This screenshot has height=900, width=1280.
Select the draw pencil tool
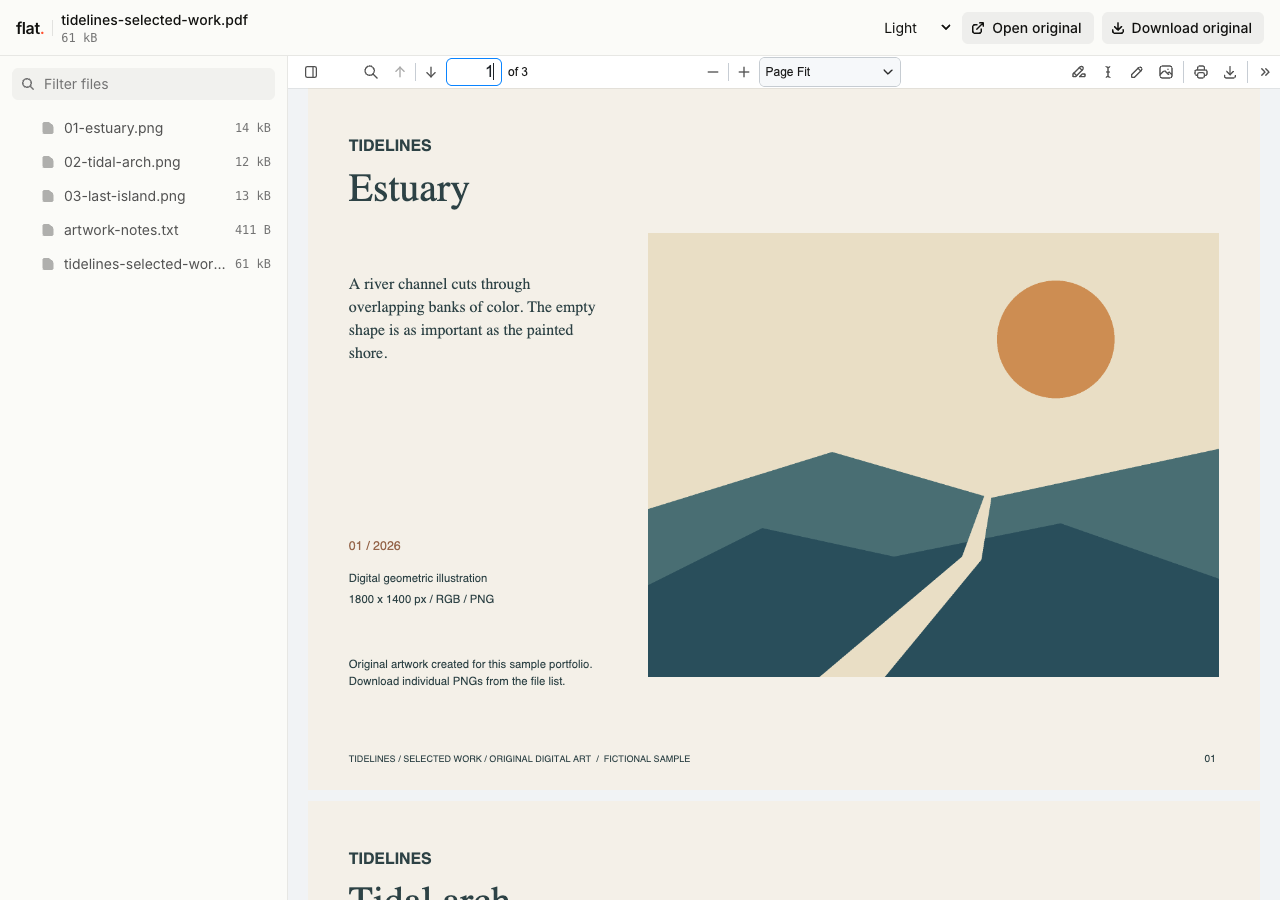click(x=1137, y=72)
